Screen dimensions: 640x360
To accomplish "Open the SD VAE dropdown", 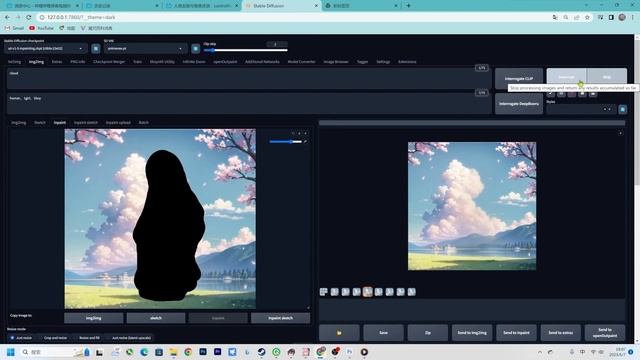I will (x=145, y=49).
